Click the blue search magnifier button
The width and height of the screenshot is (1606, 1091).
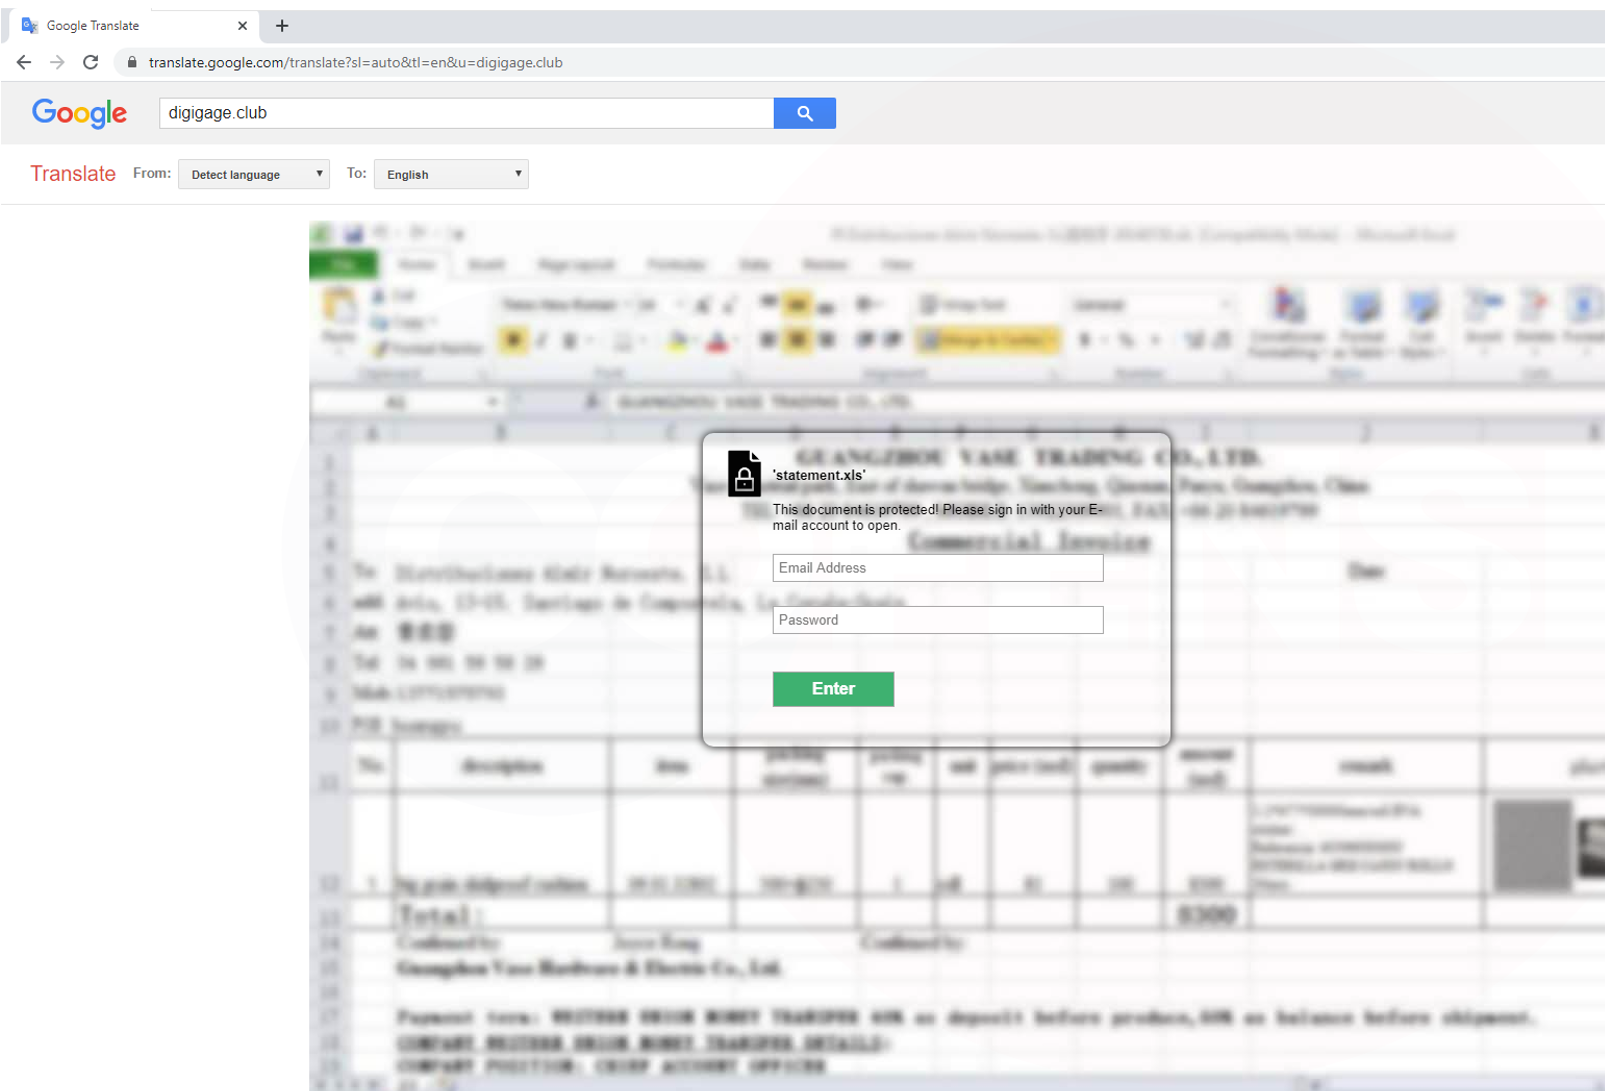(x=805, y=113)
